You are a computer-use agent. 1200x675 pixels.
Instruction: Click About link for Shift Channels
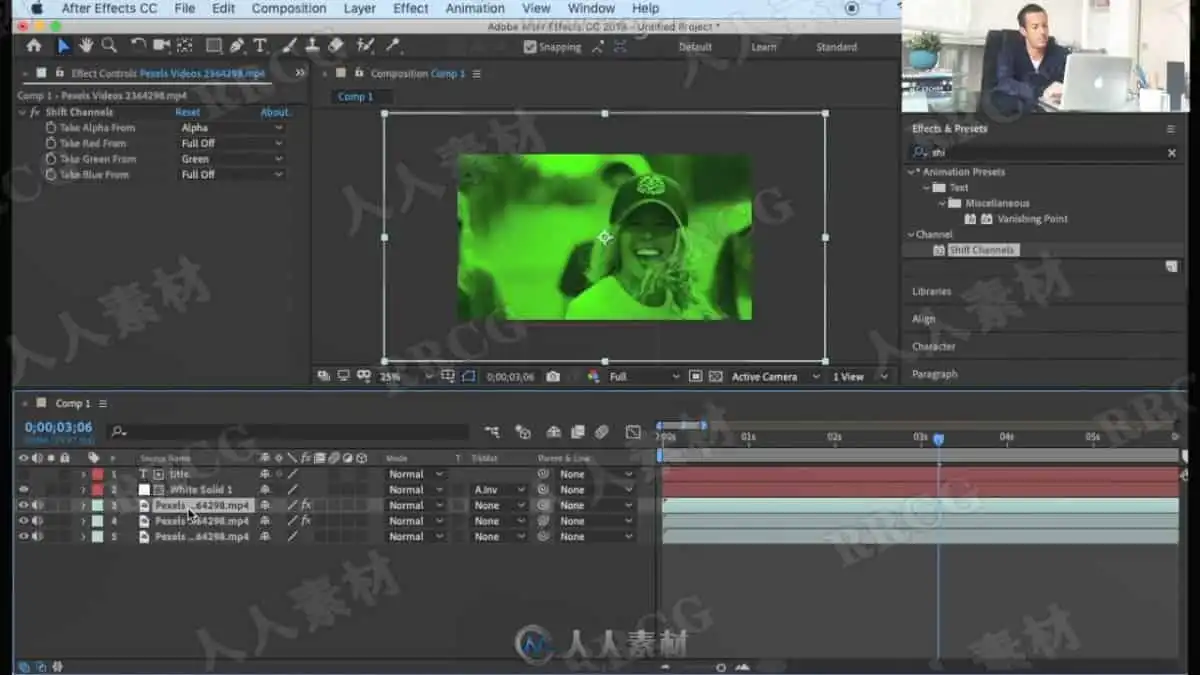275,113
